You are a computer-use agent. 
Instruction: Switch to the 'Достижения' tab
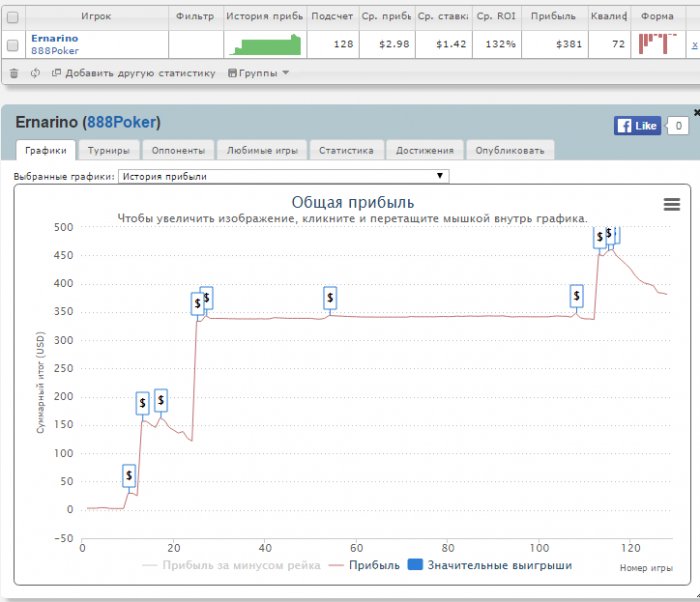coord(425,150)
